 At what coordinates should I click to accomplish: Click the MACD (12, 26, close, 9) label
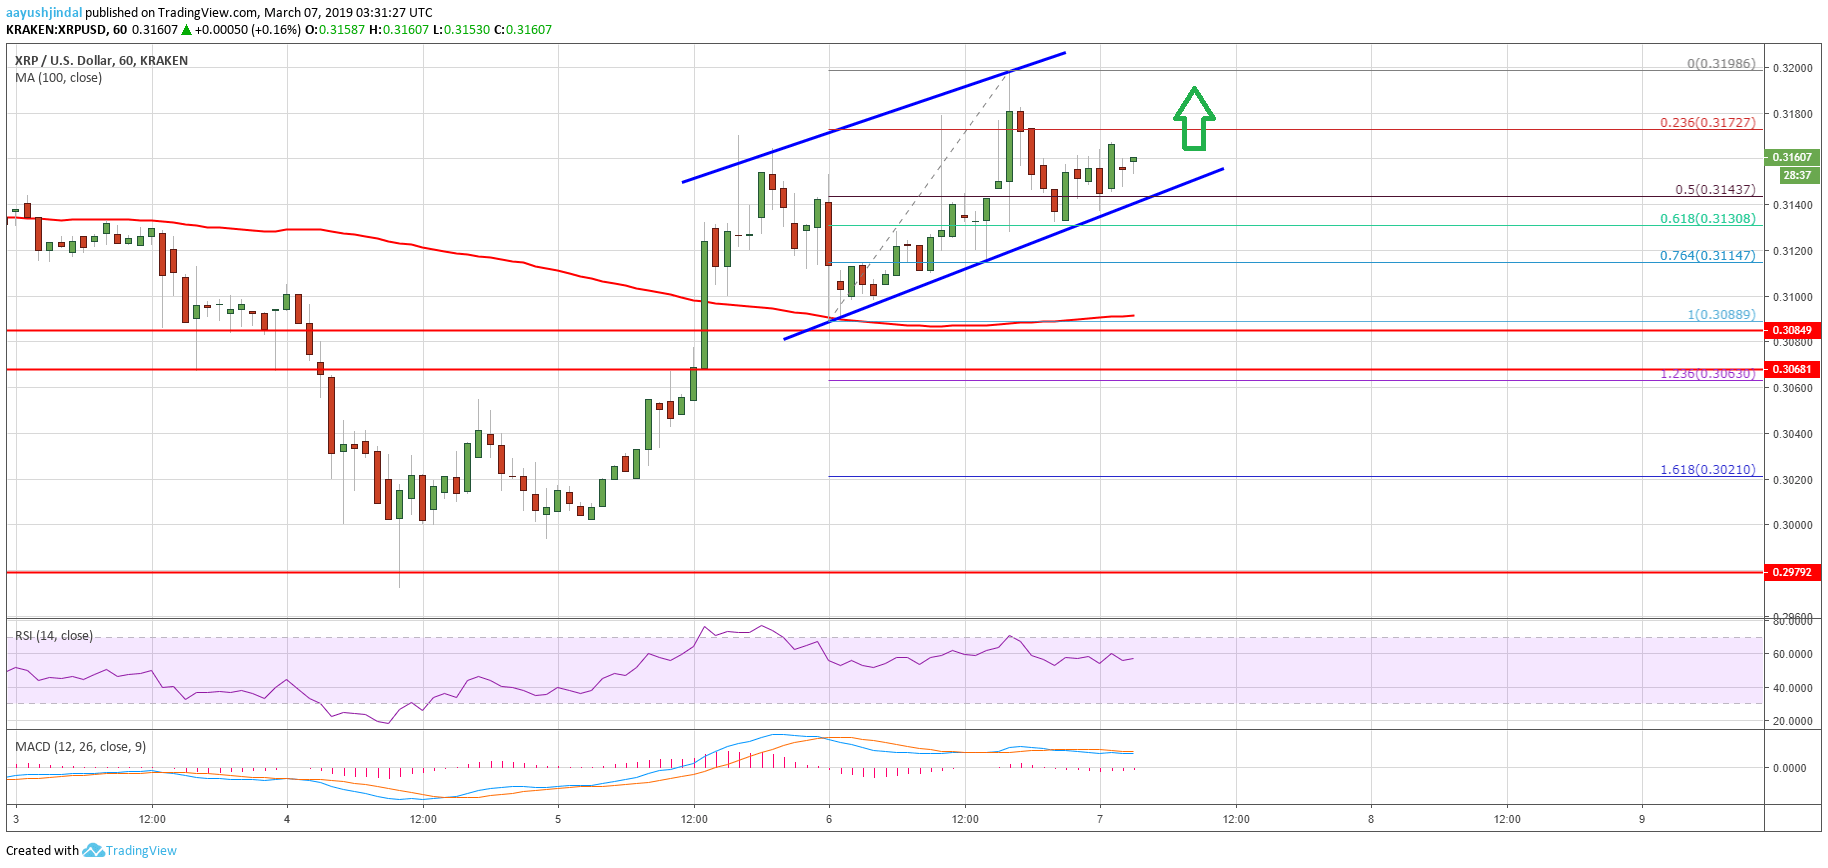tap(80, 747)
